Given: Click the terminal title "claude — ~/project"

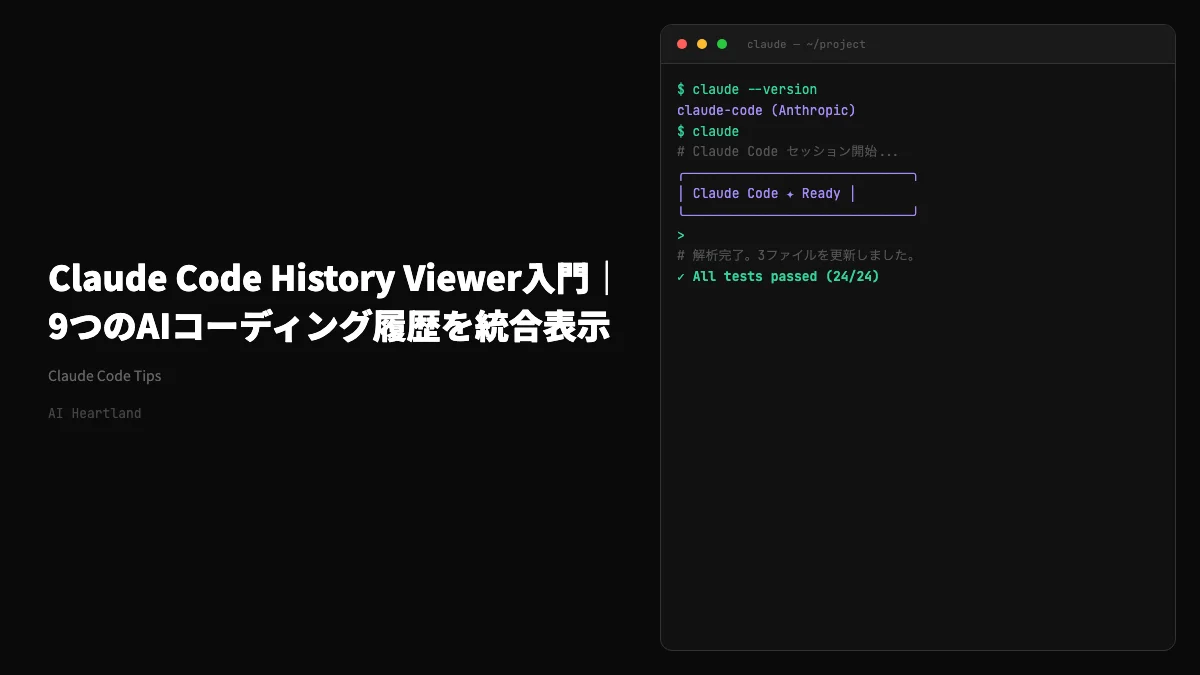Looking at the screenshot, I should 806,44.
